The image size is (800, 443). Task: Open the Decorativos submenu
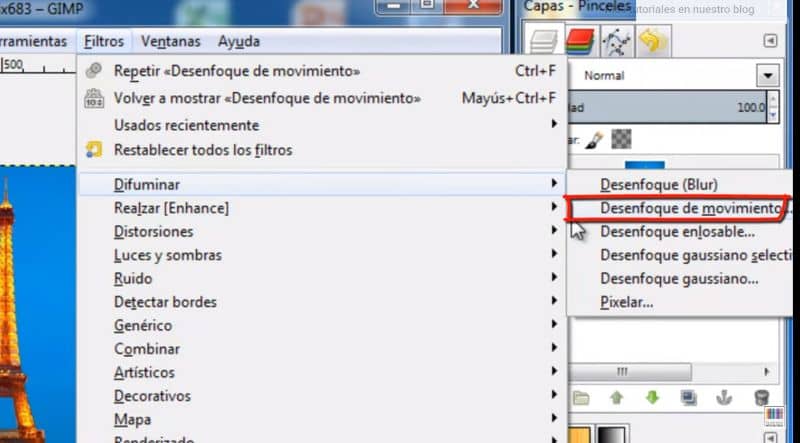321,396
